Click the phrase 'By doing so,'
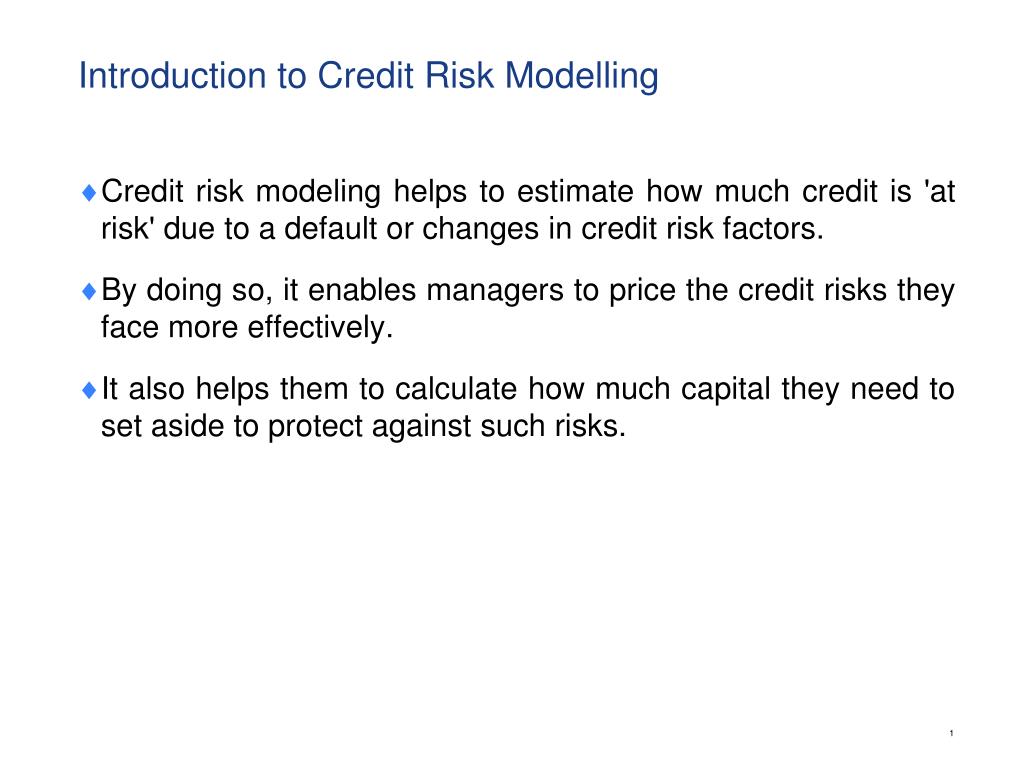 coord(187,291)
